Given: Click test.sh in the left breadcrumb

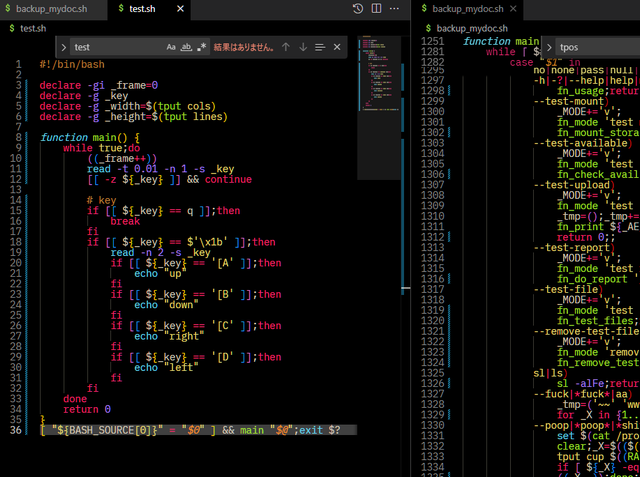Looking at the screenshot, I should (31, 28).
